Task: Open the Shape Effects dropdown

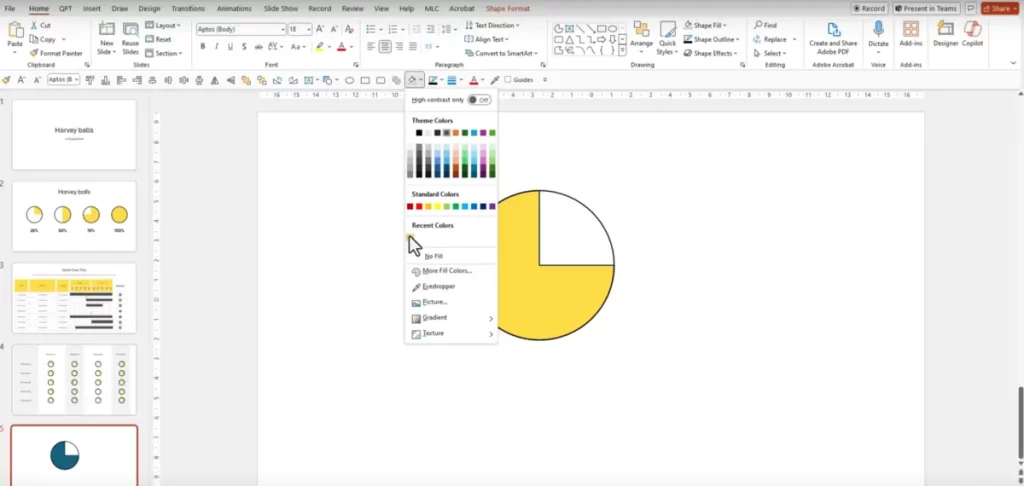Action: click(711, 53)
